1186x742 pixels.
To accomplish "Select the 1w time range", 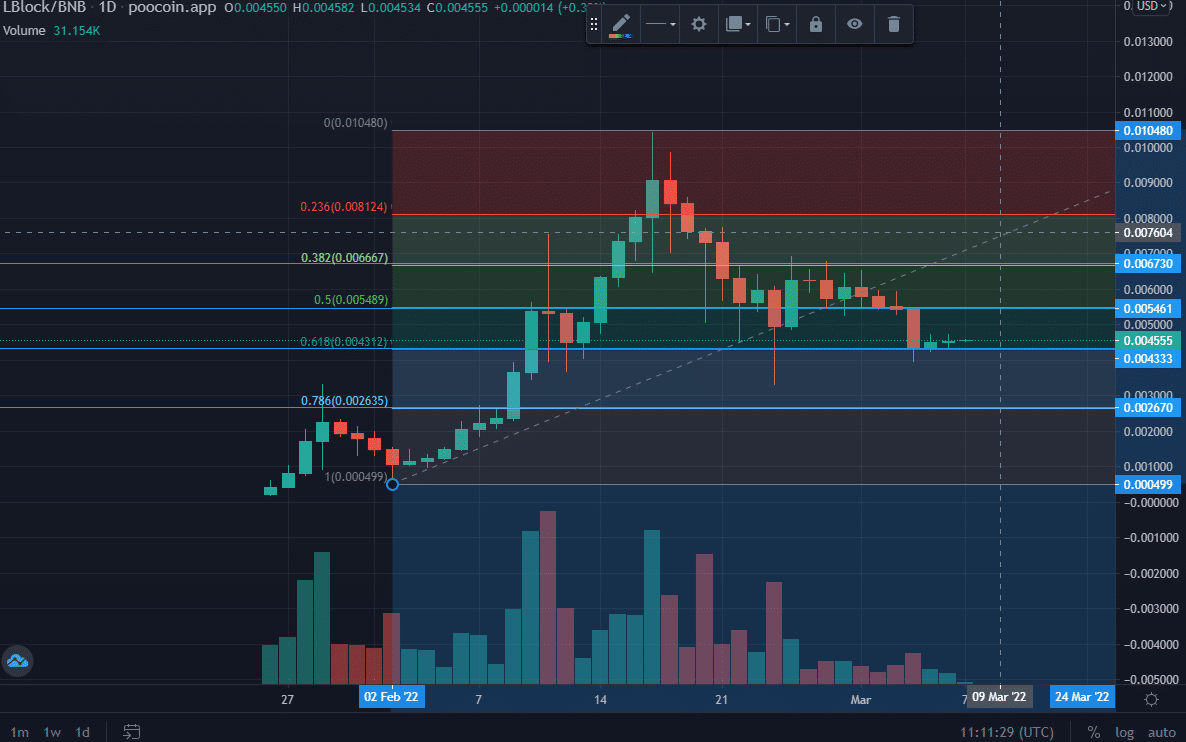I will [51, 732].
